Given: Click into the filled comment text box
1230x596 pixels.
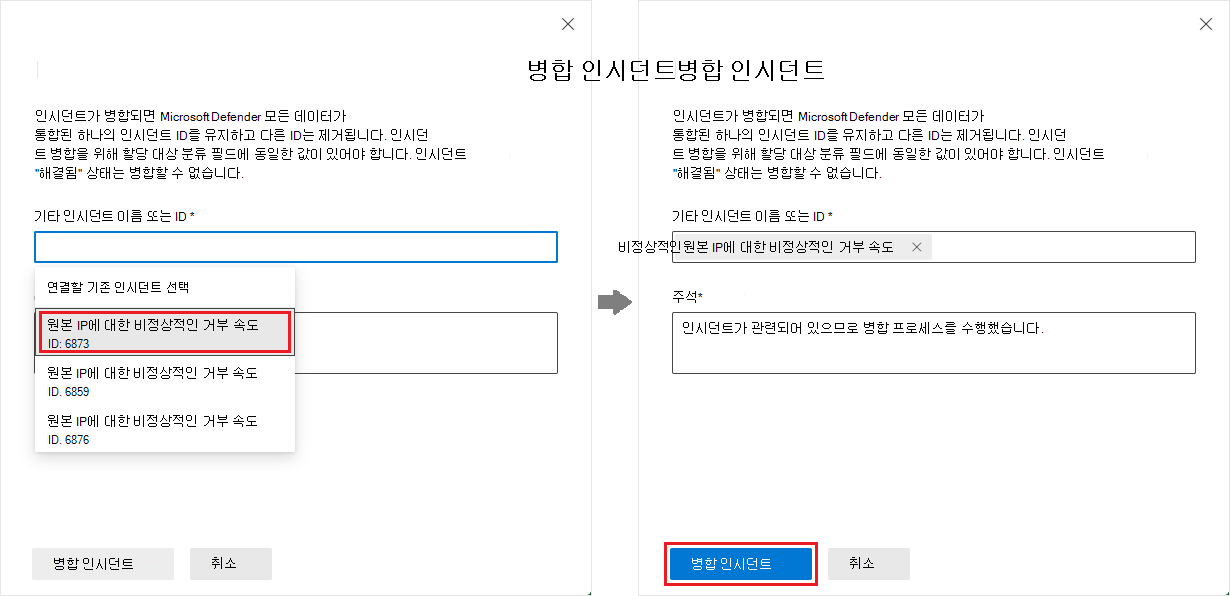Looking at the screenshot, I should 932,342.
